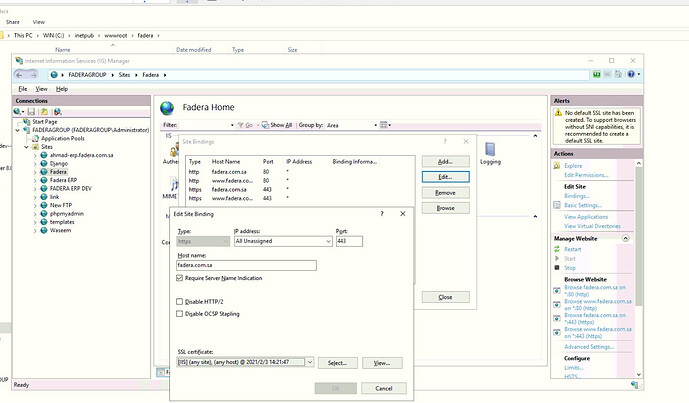The image size is (689, 403).
Task: Click the Actions pane vertical scrollbar
Action: coord(639,237)
